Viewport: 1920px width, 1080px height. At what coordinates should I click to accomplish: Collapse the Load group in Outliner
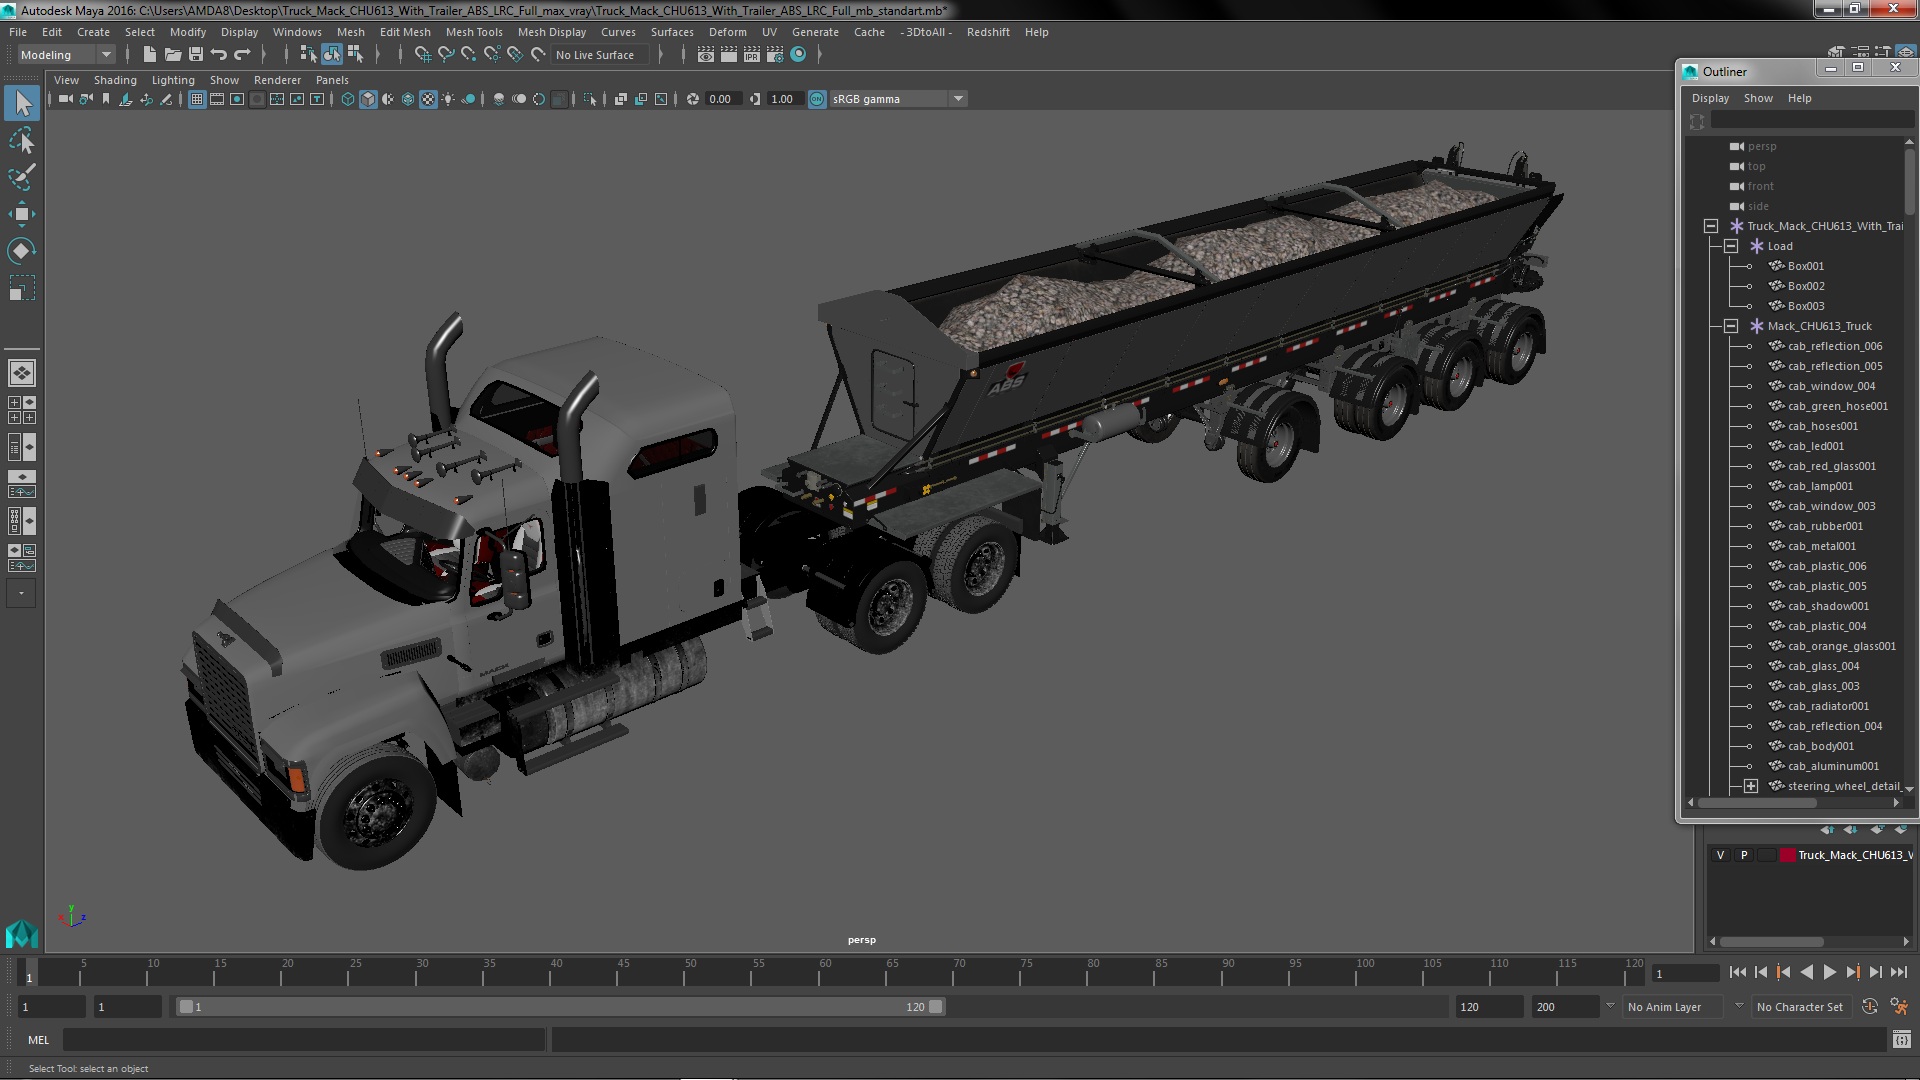click(1731, 246)
